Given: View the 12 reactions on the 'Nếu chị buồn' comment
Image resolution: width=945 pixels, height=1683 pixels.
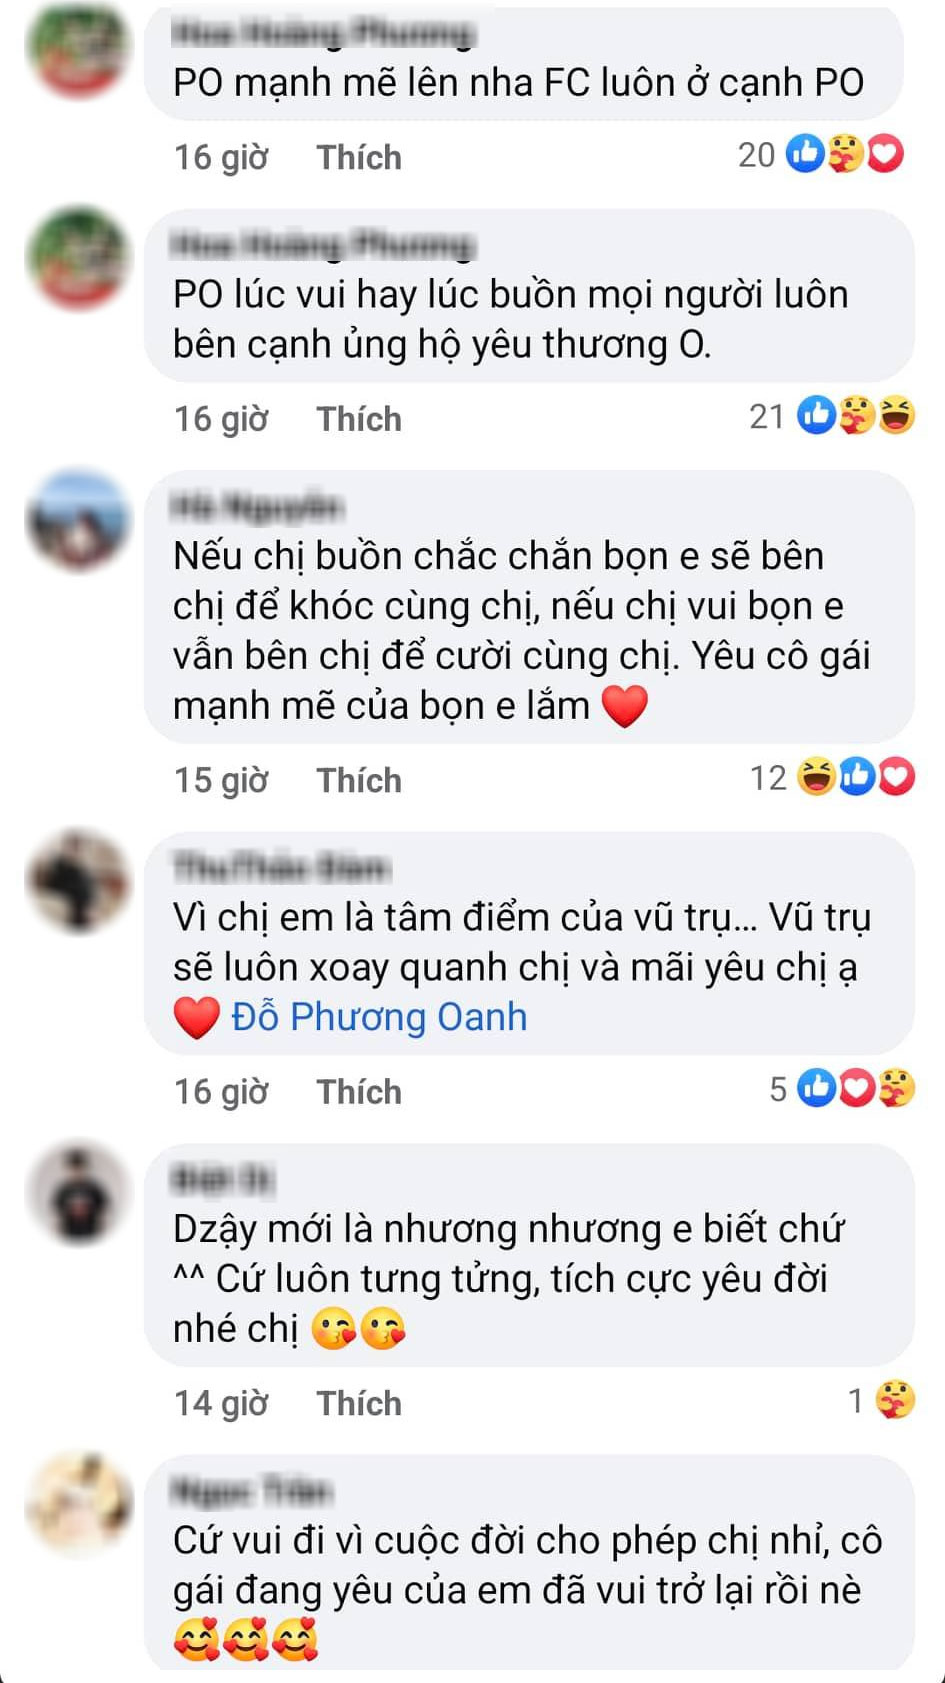Looking at the screenshot, I should point(832,777).
